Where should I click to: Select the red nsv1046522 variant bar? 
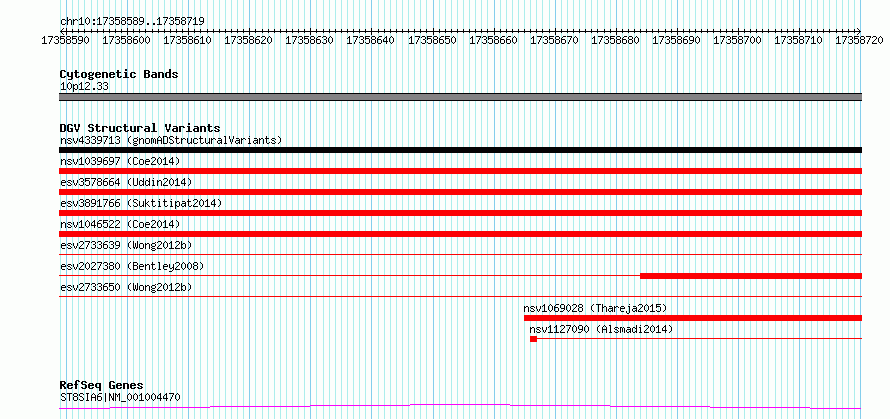coord(460,234)
